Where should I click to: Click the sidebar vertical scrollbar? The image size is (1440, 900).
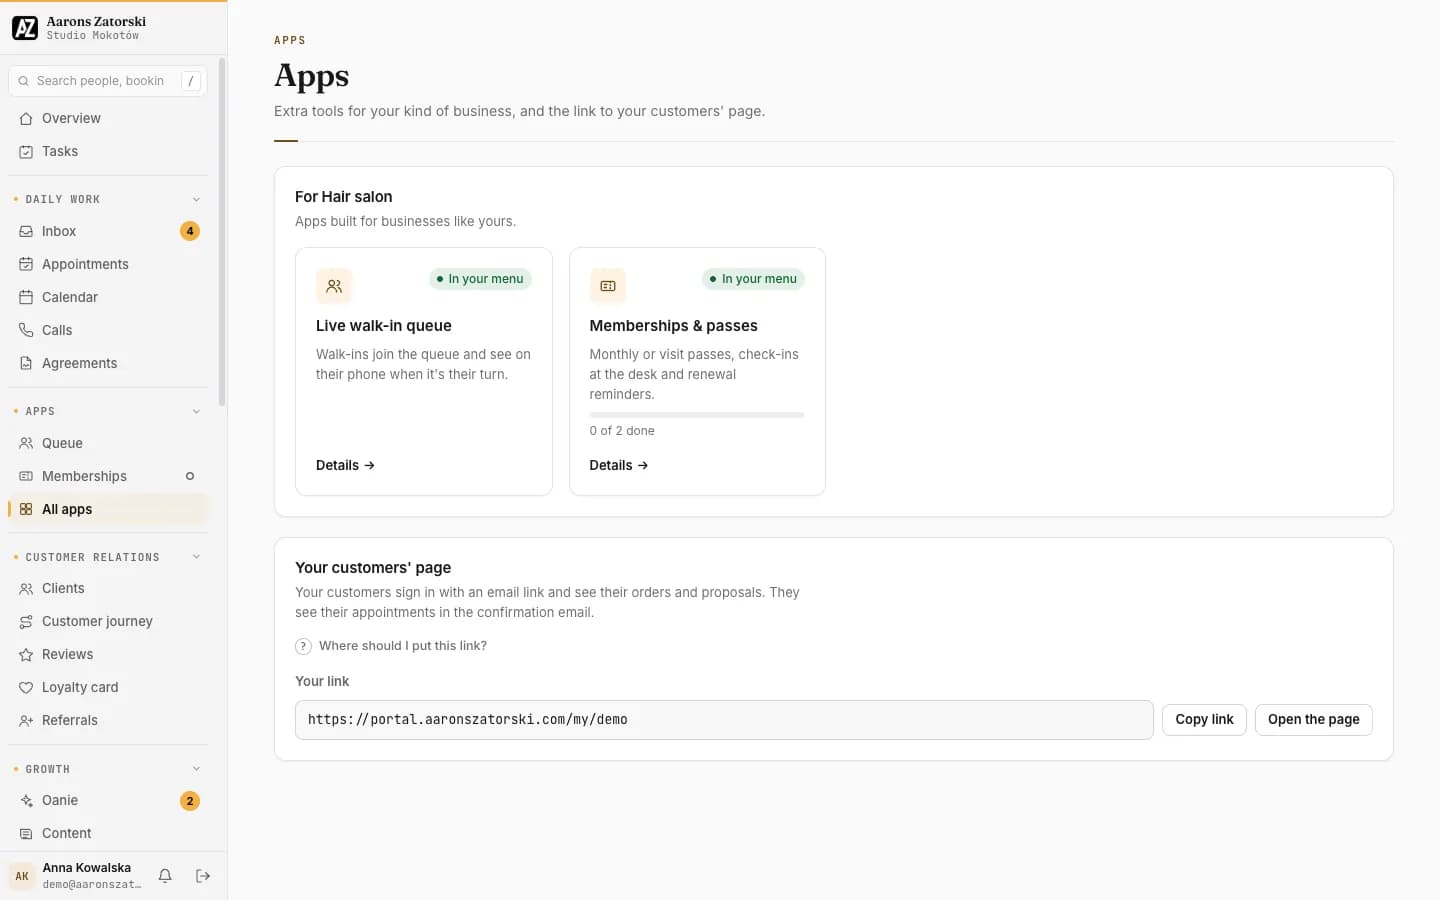[222, 232]
